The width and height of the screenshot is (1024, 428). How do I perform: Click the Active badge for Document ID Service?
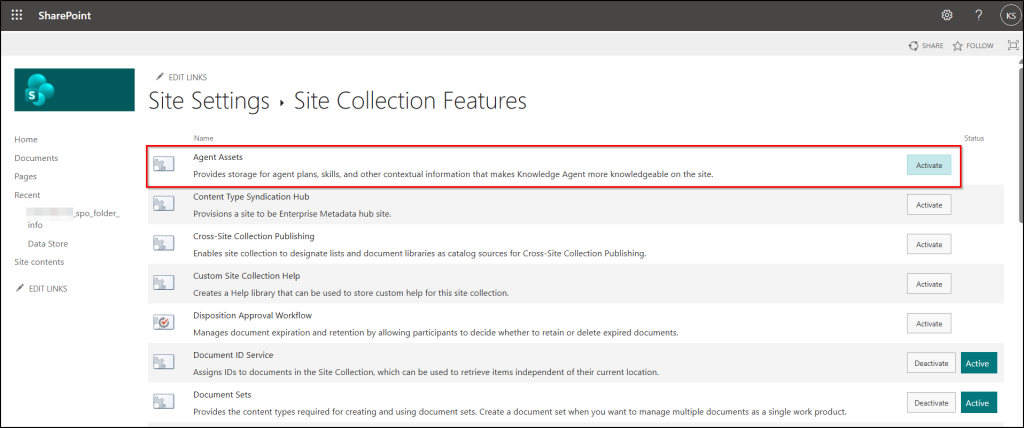979,363
